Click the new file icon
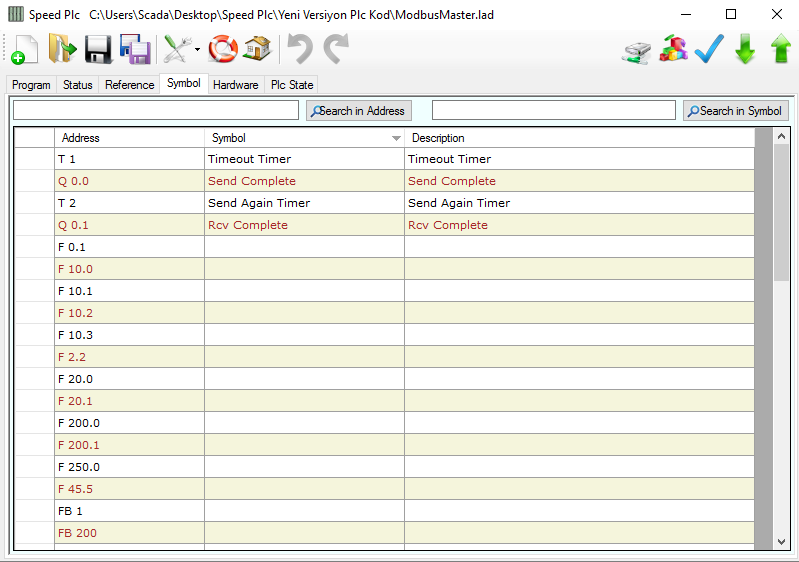 pos(25,49)
